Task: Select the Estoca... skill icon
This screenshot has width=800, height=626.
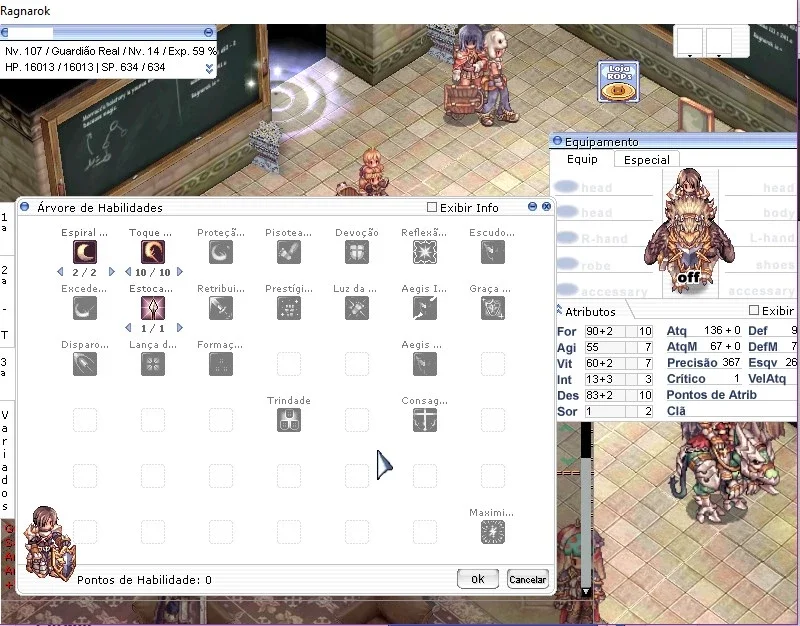Action: click(153, 308)
